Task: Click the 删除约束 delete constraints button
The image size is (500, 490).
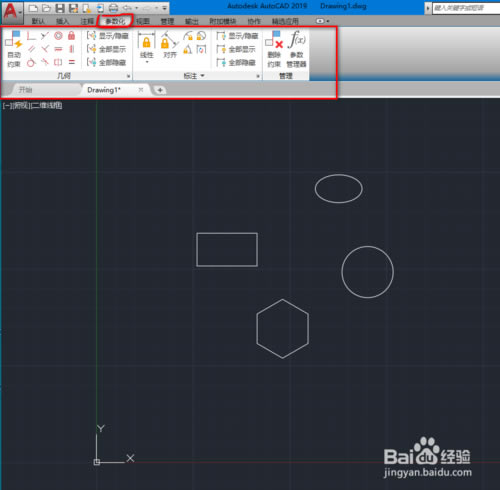Action: pos(274,49)
